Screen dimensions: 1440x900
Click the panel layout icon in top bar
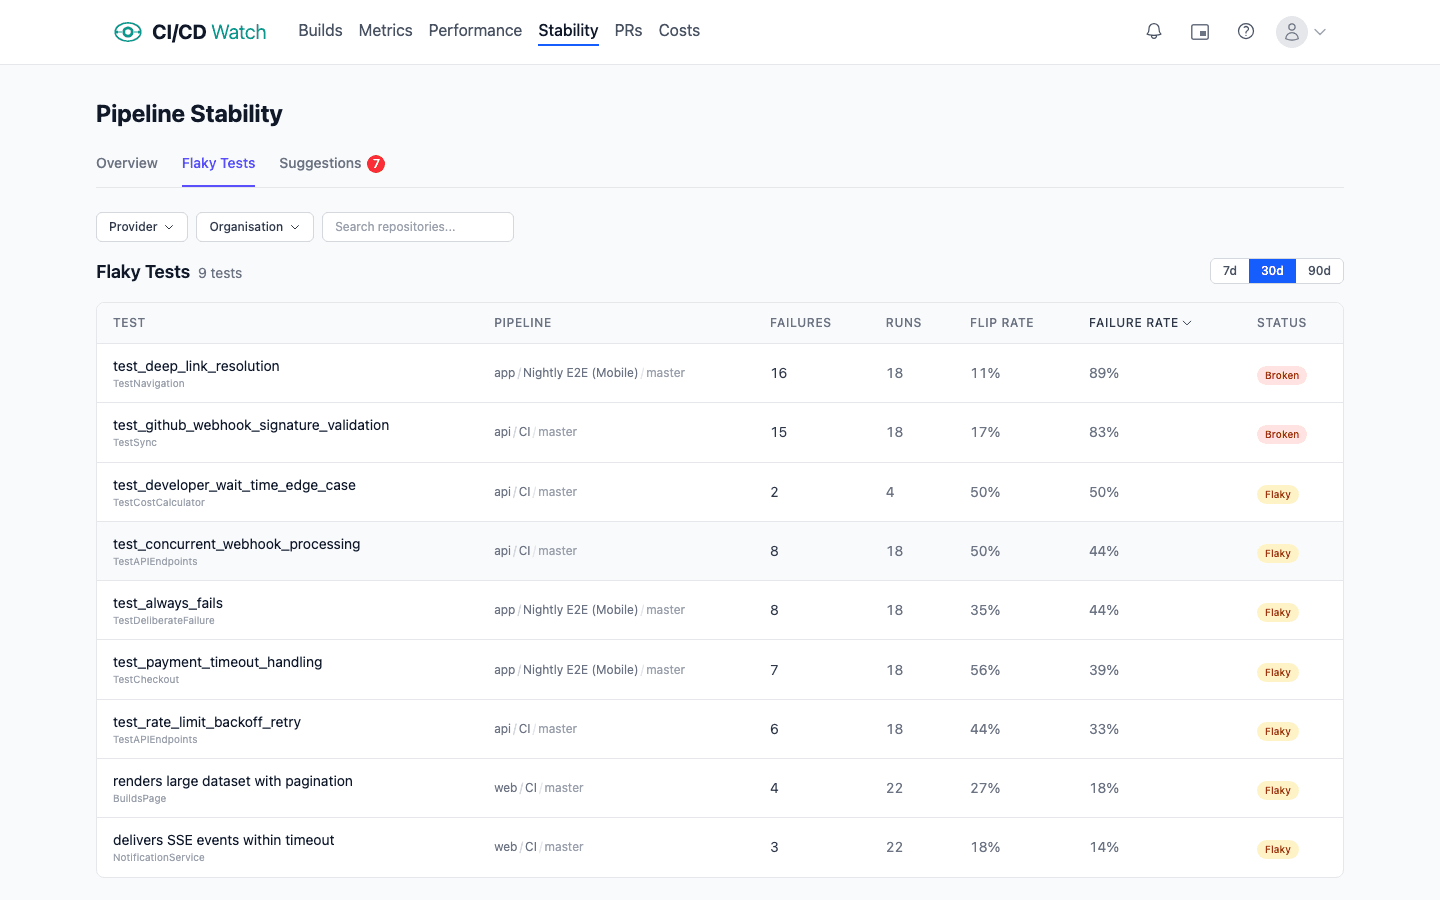[x=1200, y=31]
